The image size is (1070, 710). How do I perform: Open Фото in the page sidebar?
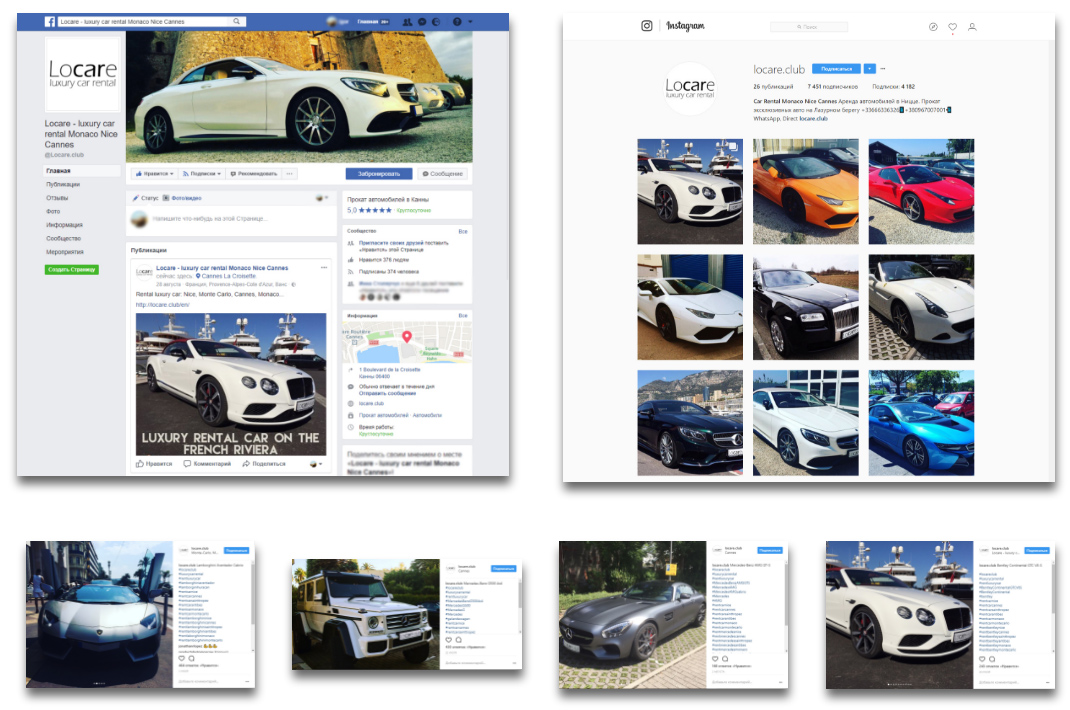(53, 212)
